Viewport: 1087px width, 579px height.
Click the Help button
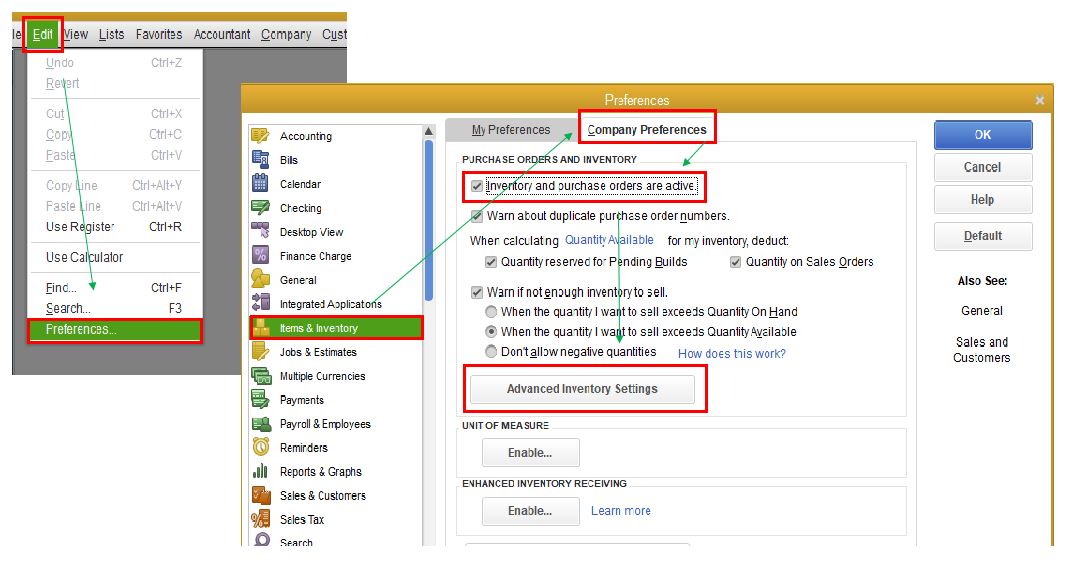983,200
